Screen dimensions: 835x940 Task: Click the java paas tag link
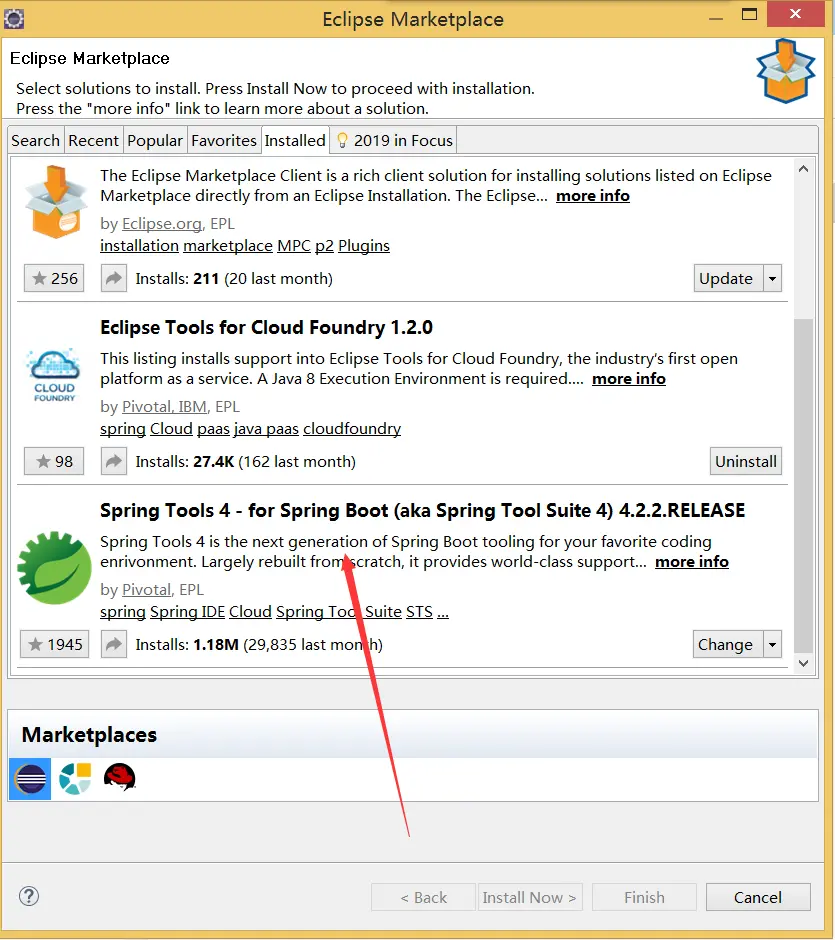[266, 429]
